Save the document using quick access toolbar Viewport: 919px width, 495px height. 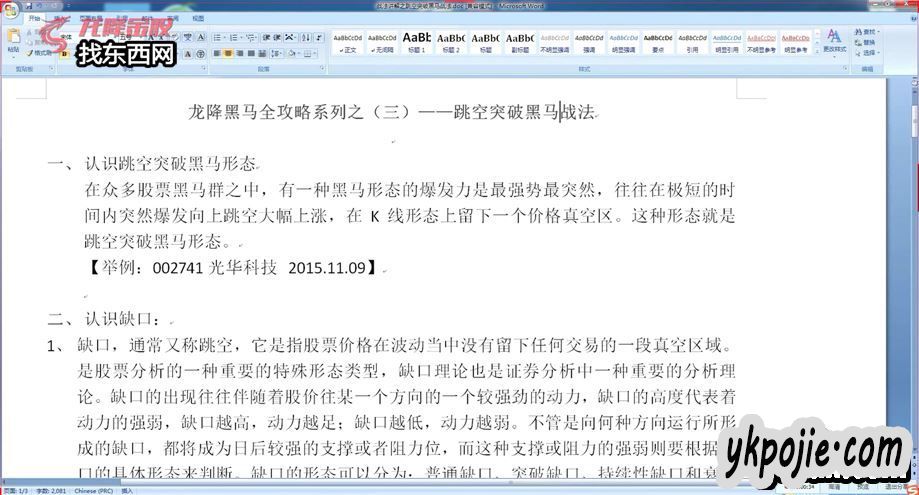tap(27, 5)
